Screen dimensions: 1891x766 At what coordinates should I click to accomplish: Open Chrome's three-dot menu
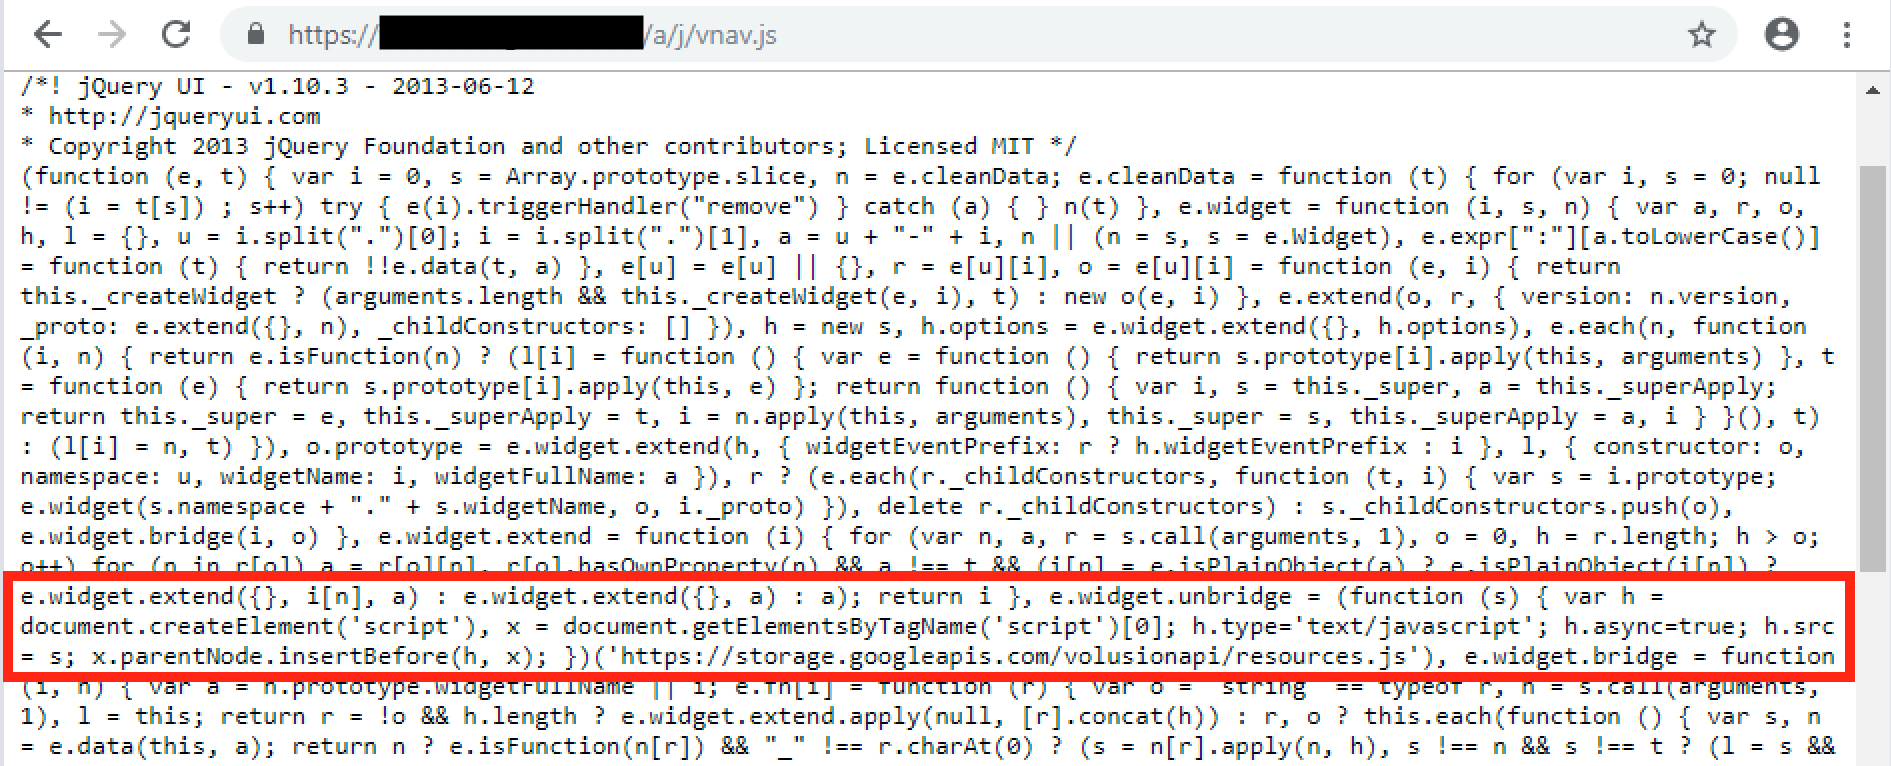1846,35
